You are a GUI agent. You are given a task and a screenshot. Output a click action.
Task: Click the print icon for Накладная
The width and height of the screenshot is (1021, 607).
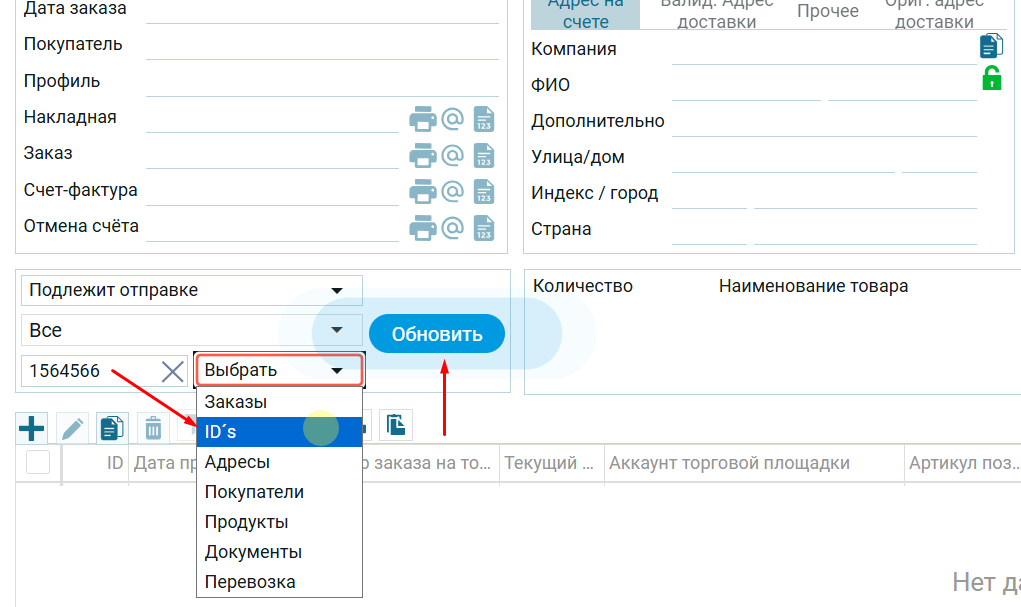pyautogui.click(x=423, y=119)
